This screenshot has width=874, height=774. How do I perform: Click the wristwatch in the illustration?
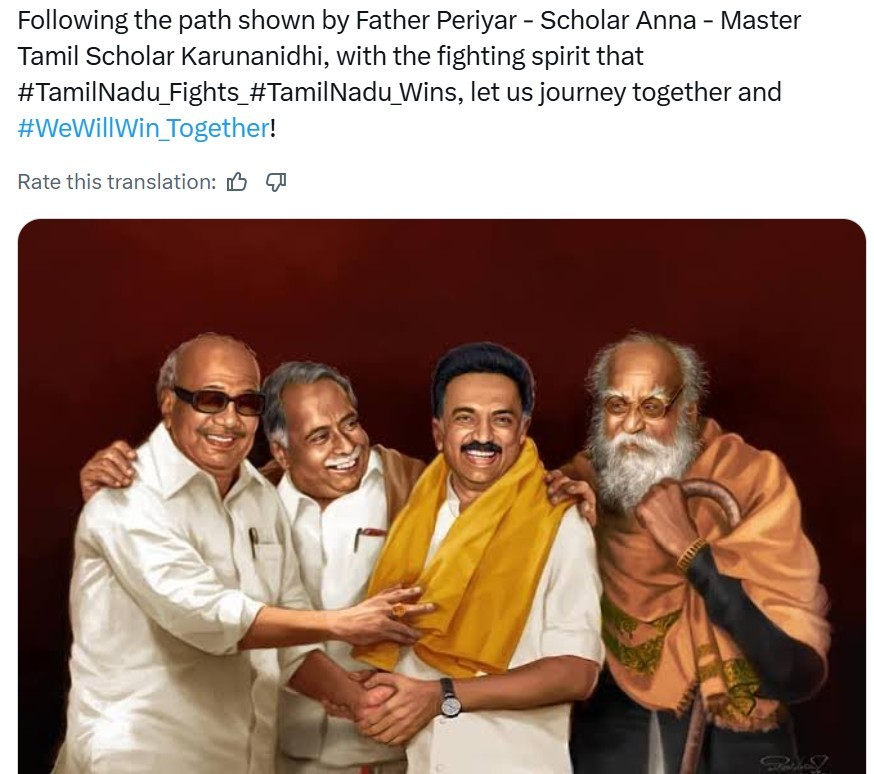coord(449,698)
